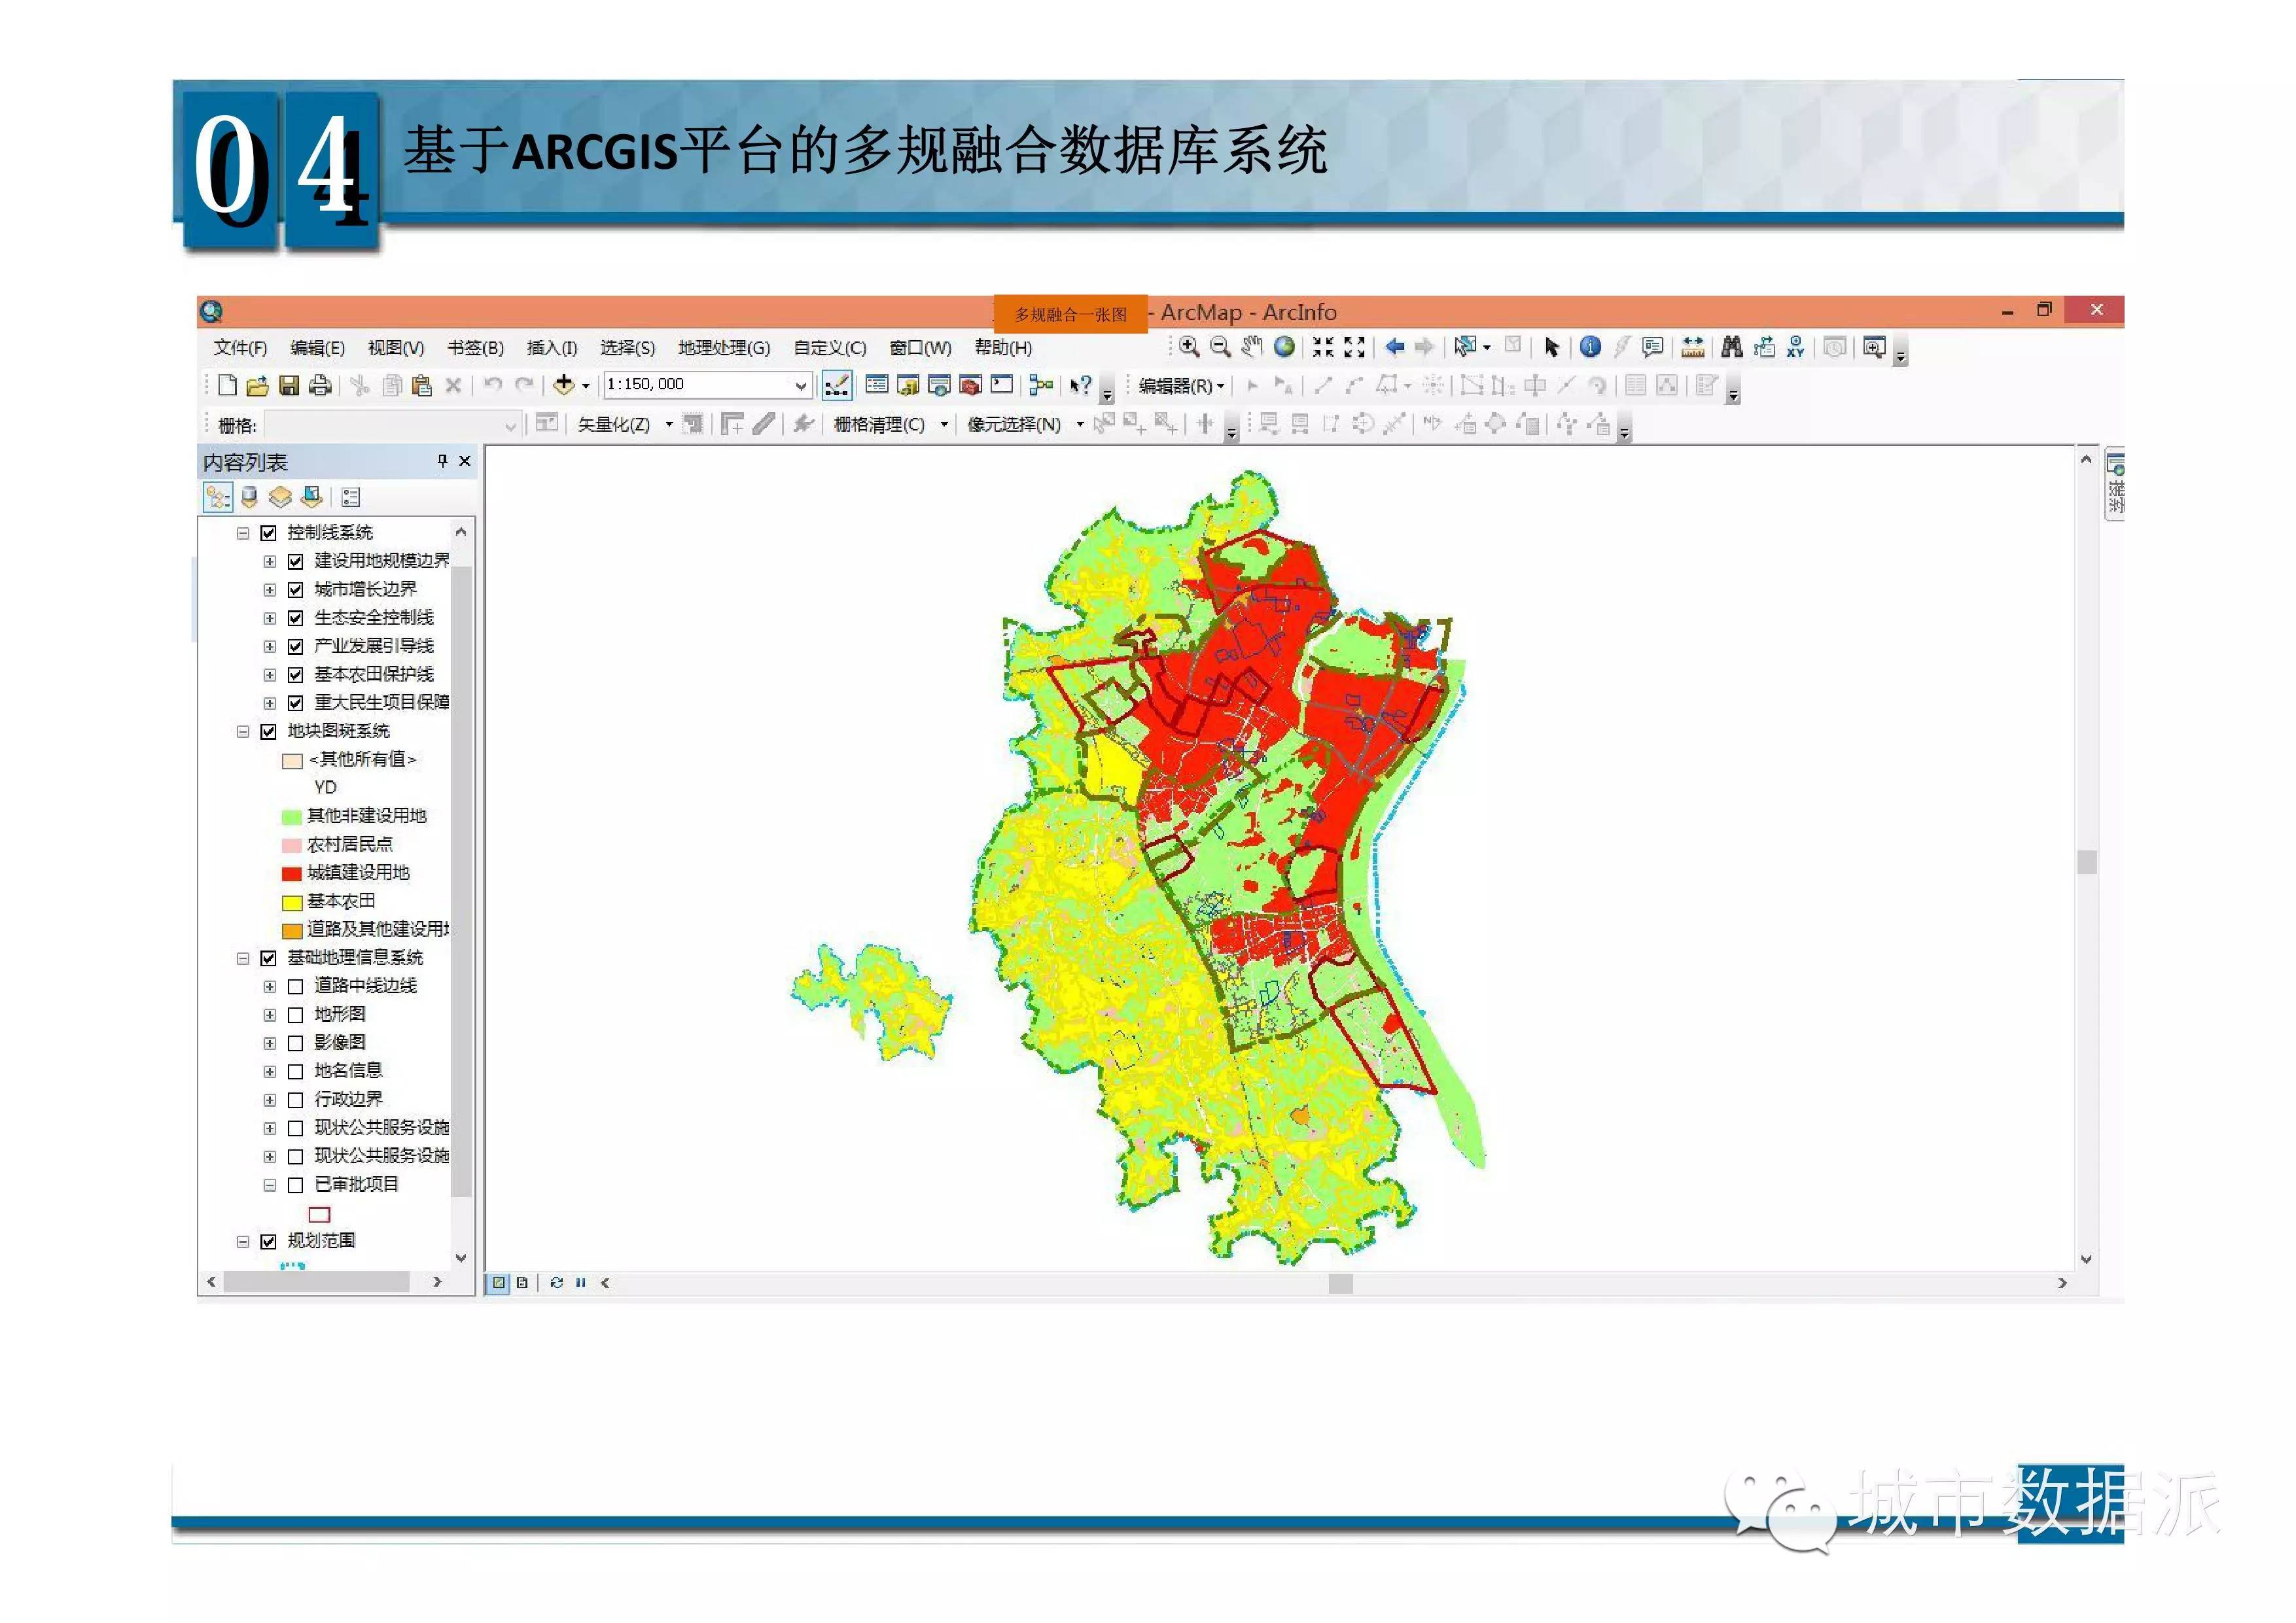Select the Measure ruler tool
Image resolution: width=2296 pixels, height=1623 pixels.
1692,347
